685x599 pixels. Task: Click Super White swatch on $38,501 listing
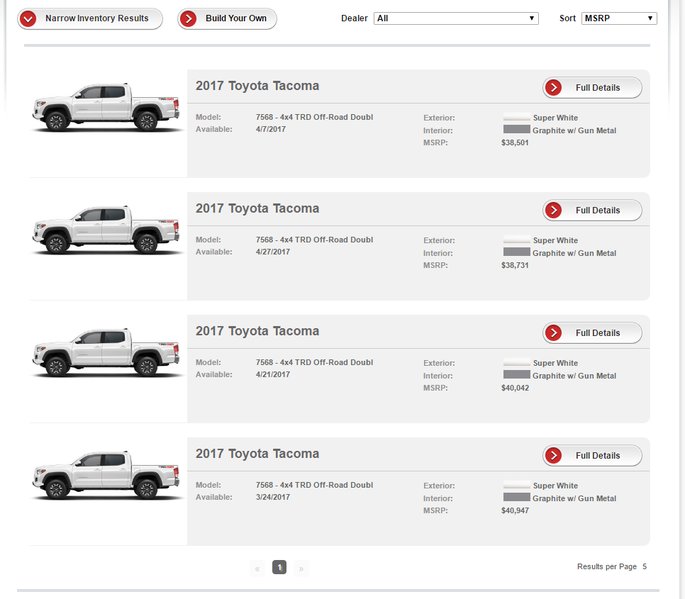pos(516,118)
